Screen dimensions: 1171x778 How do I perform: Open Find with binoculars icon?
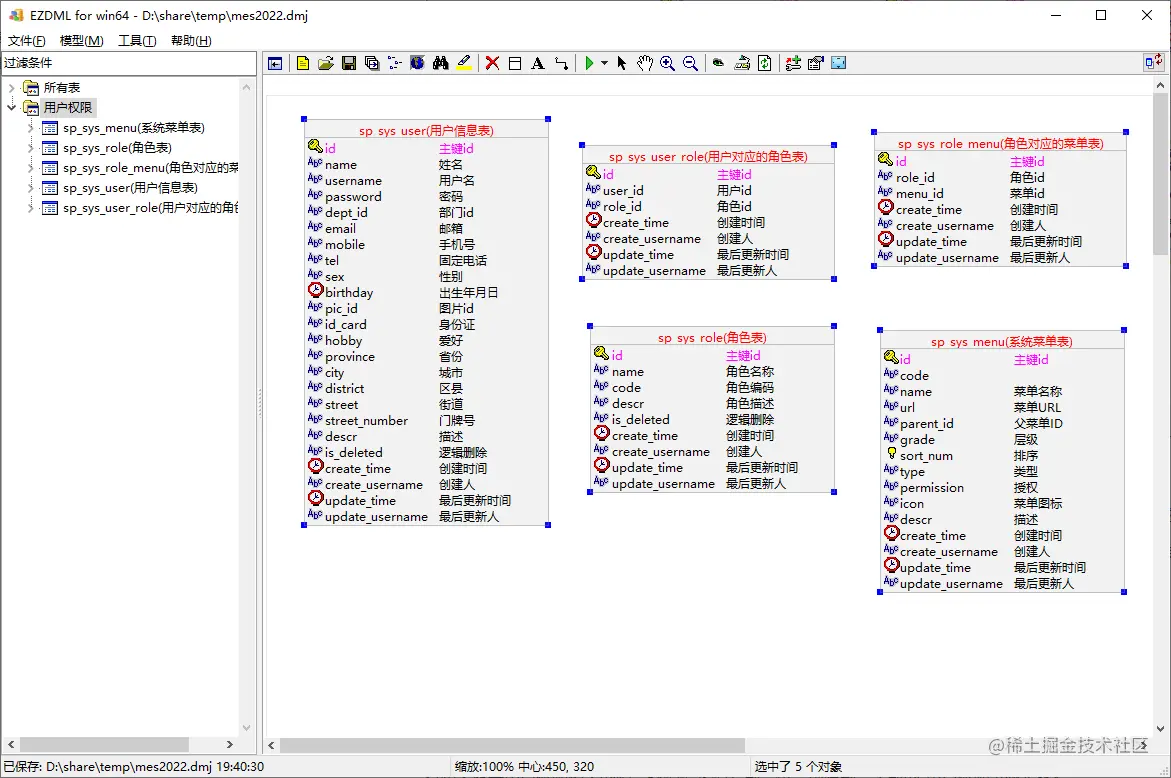[x=441, y=63]
